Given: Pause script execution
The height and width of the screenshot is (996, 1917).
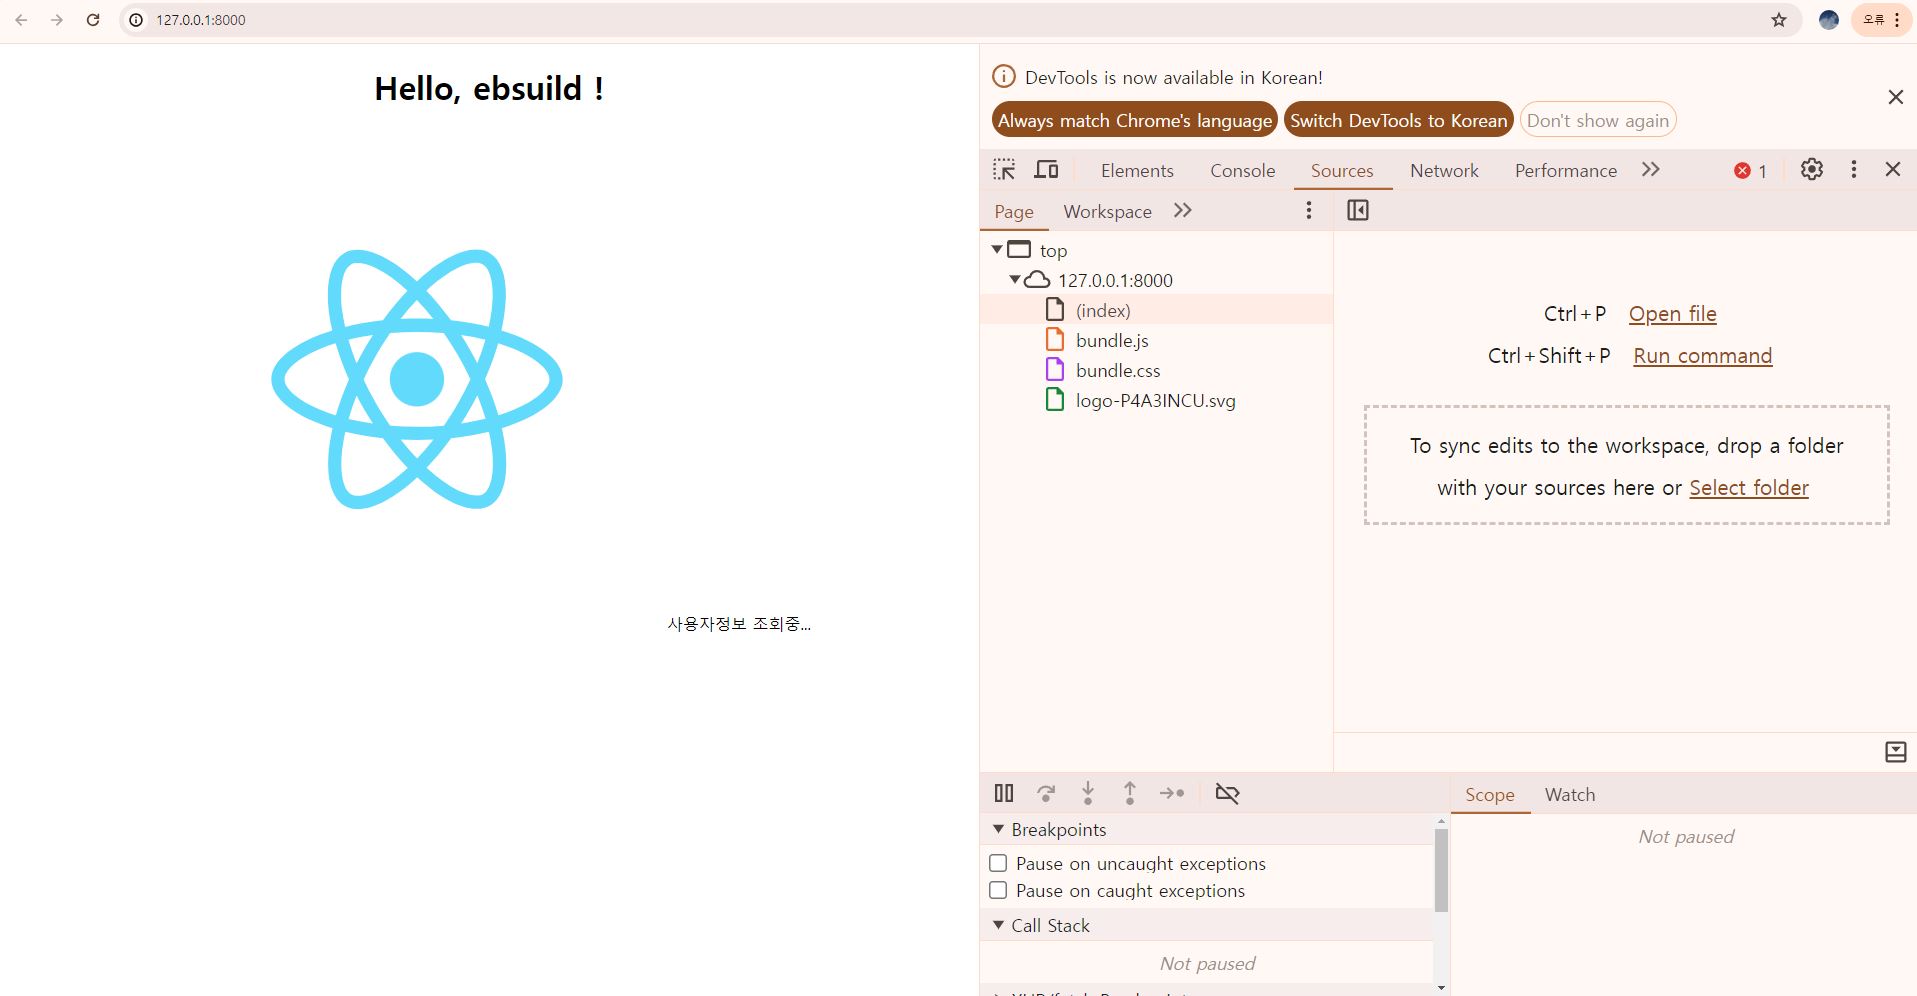Looking at the screenshot, I should point(1004,793).
